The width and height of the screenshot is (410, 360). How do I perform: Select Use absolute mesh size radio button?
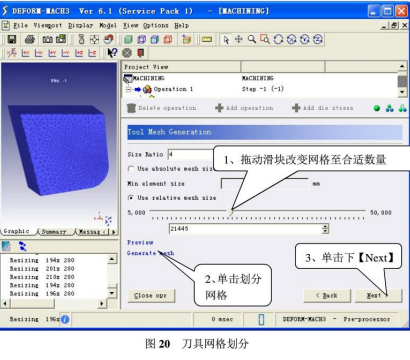131,169
